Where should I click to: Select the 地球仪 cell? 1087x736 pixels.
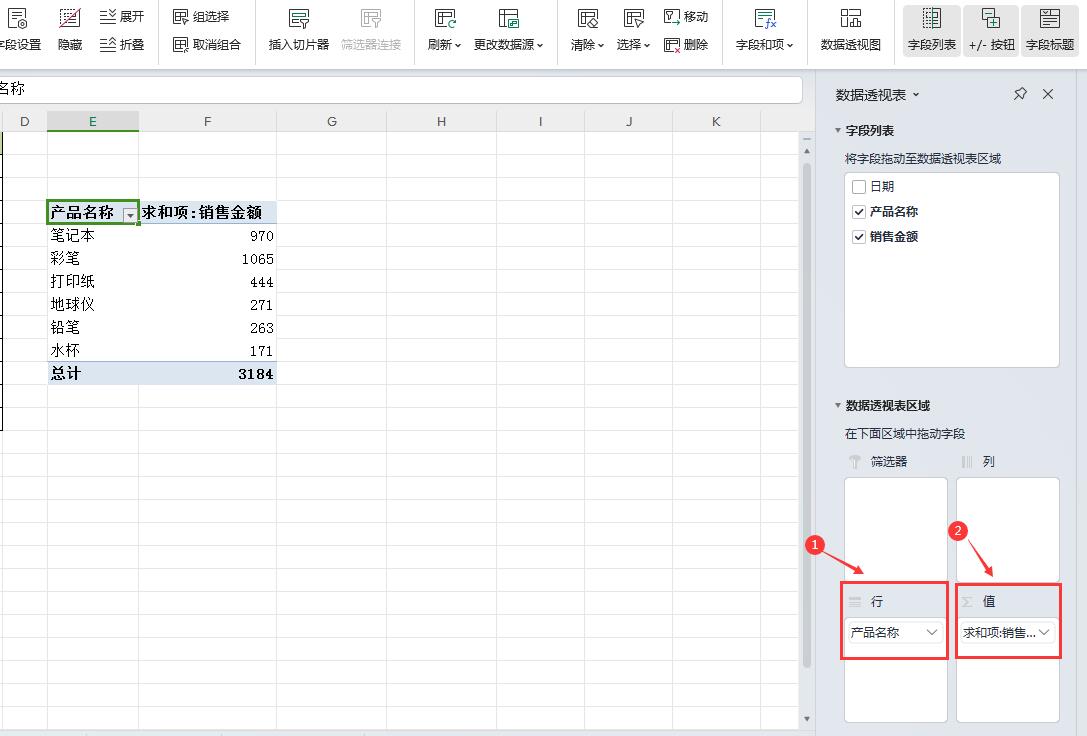point(93,304)
